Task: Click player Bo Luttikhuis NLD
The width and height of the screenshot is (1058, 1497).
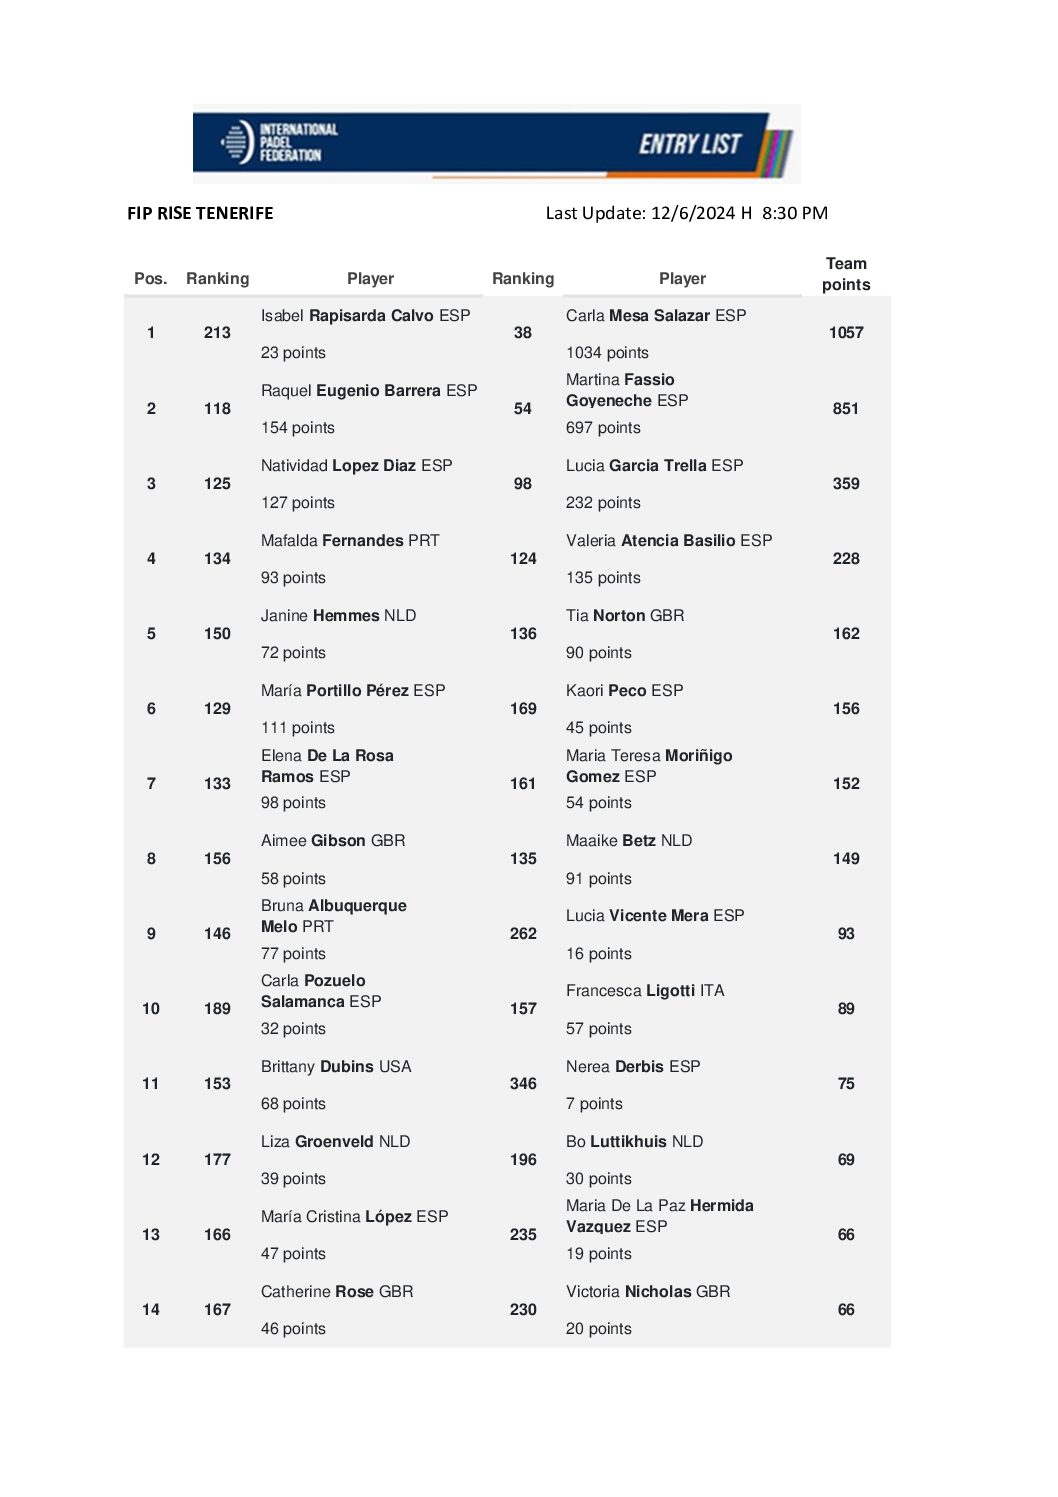Action: pos(634,1142)
